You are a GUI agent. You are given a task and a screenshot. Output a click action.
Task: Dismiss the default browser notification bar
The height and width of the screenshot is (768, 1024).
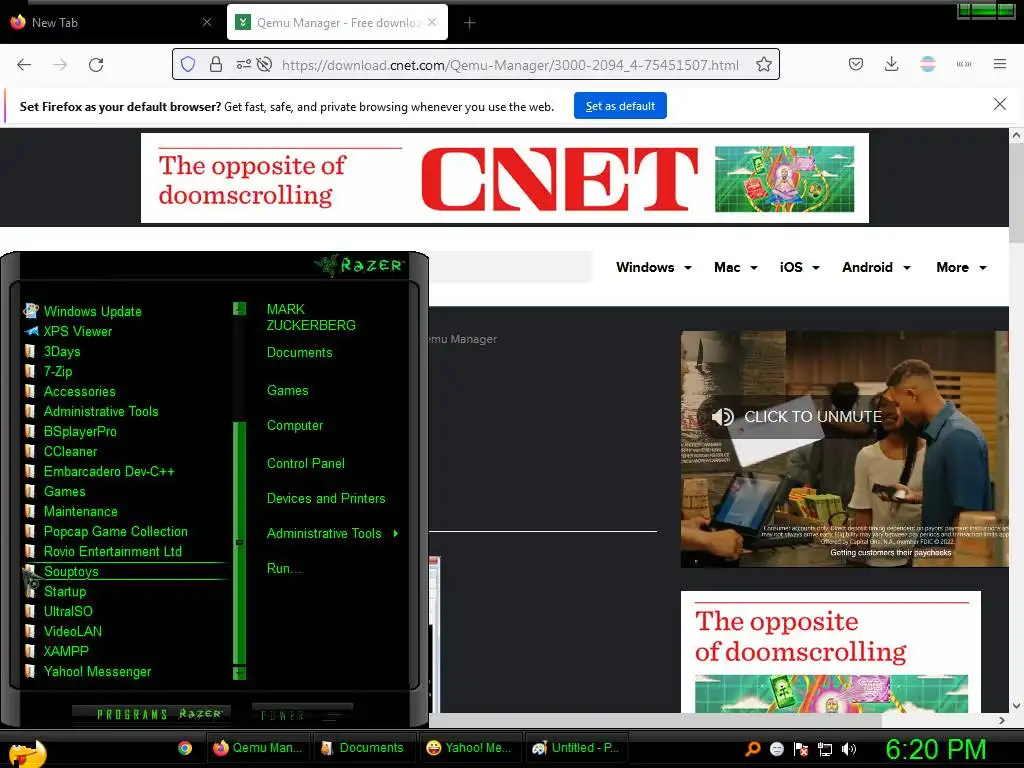pyautogui.click(x=1000, y=104)
